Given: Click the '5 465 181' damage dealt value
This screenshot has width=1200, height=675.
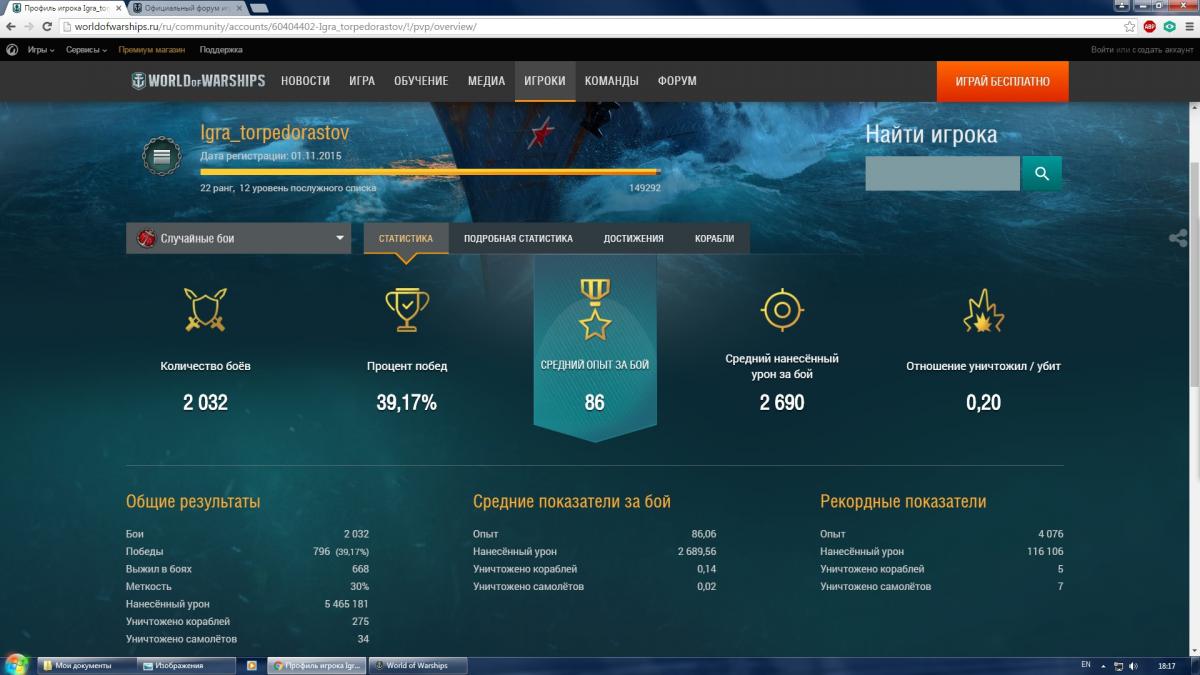Looking at the screenshot, I should point(346,604).
